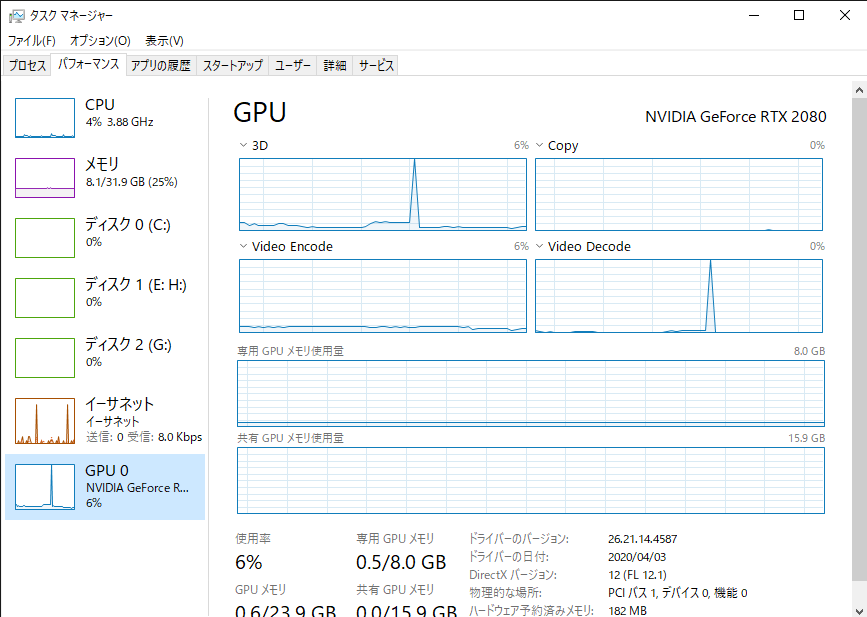
Task: Click the 8.0 GB dedicated memory maximum label
Action: click(x=809, y=351)
